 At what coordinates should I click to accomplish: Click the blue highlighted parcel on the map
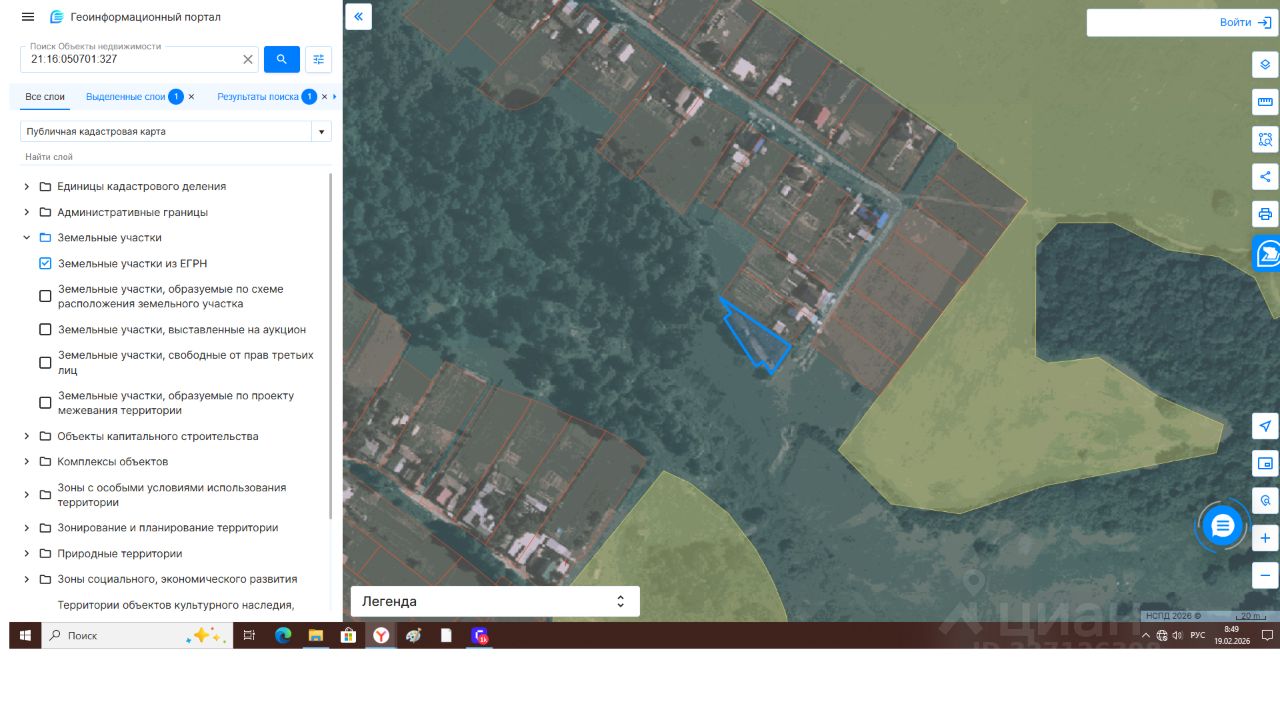point(756,338)
